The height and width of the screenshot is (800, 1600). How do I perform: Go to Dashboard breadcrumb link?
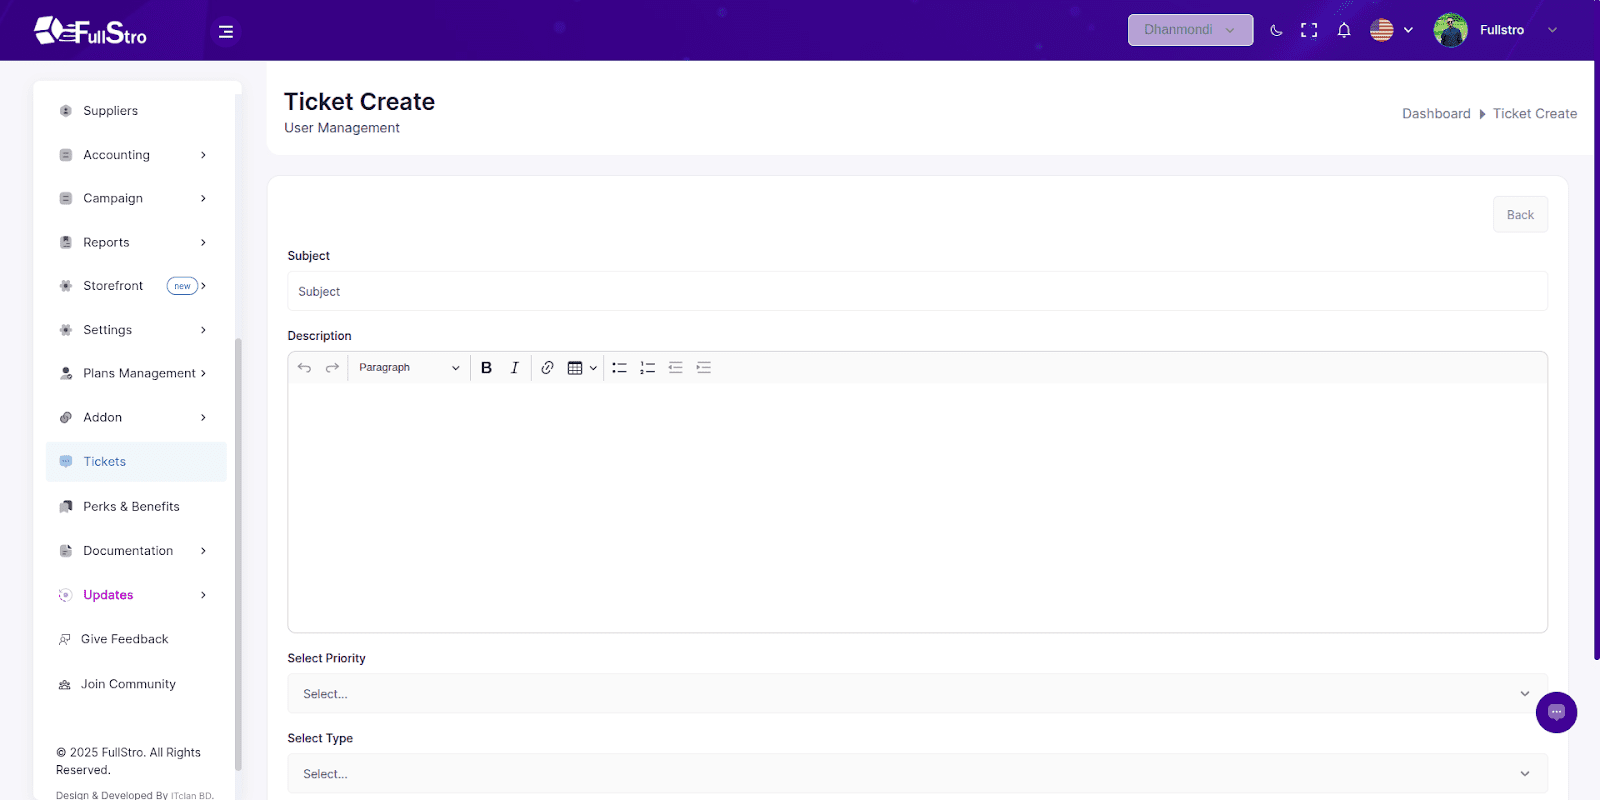click(1436, 114)
